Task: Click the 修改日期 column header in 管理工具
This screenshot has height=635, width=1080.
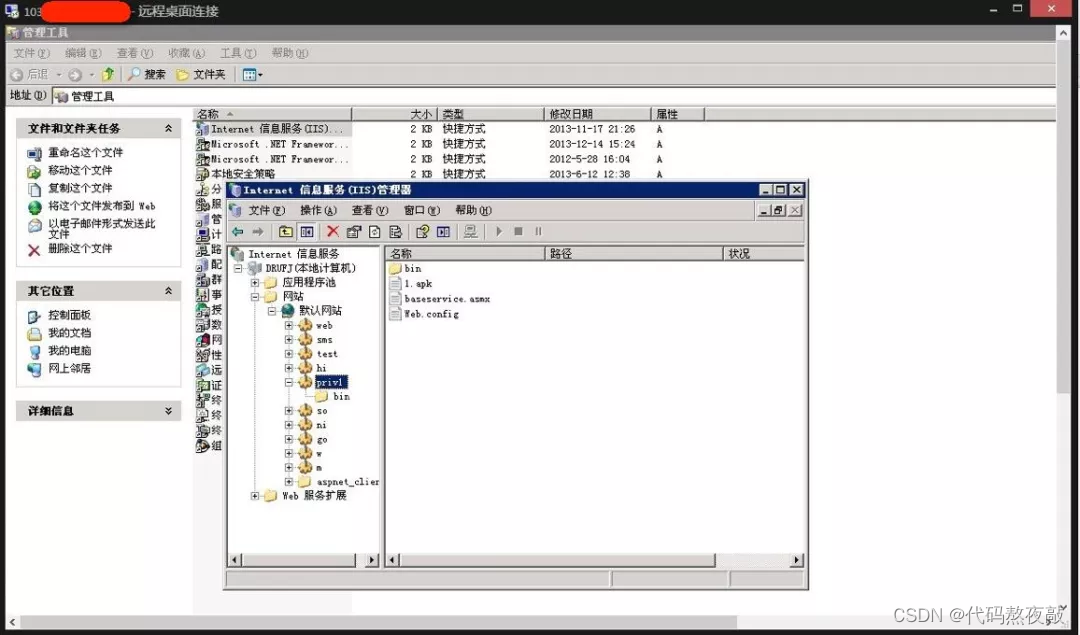Action: 597,114
